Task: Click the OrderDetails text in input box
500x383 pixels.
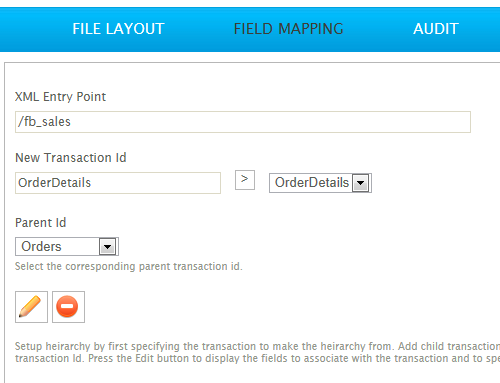Action: coord(54,183)
